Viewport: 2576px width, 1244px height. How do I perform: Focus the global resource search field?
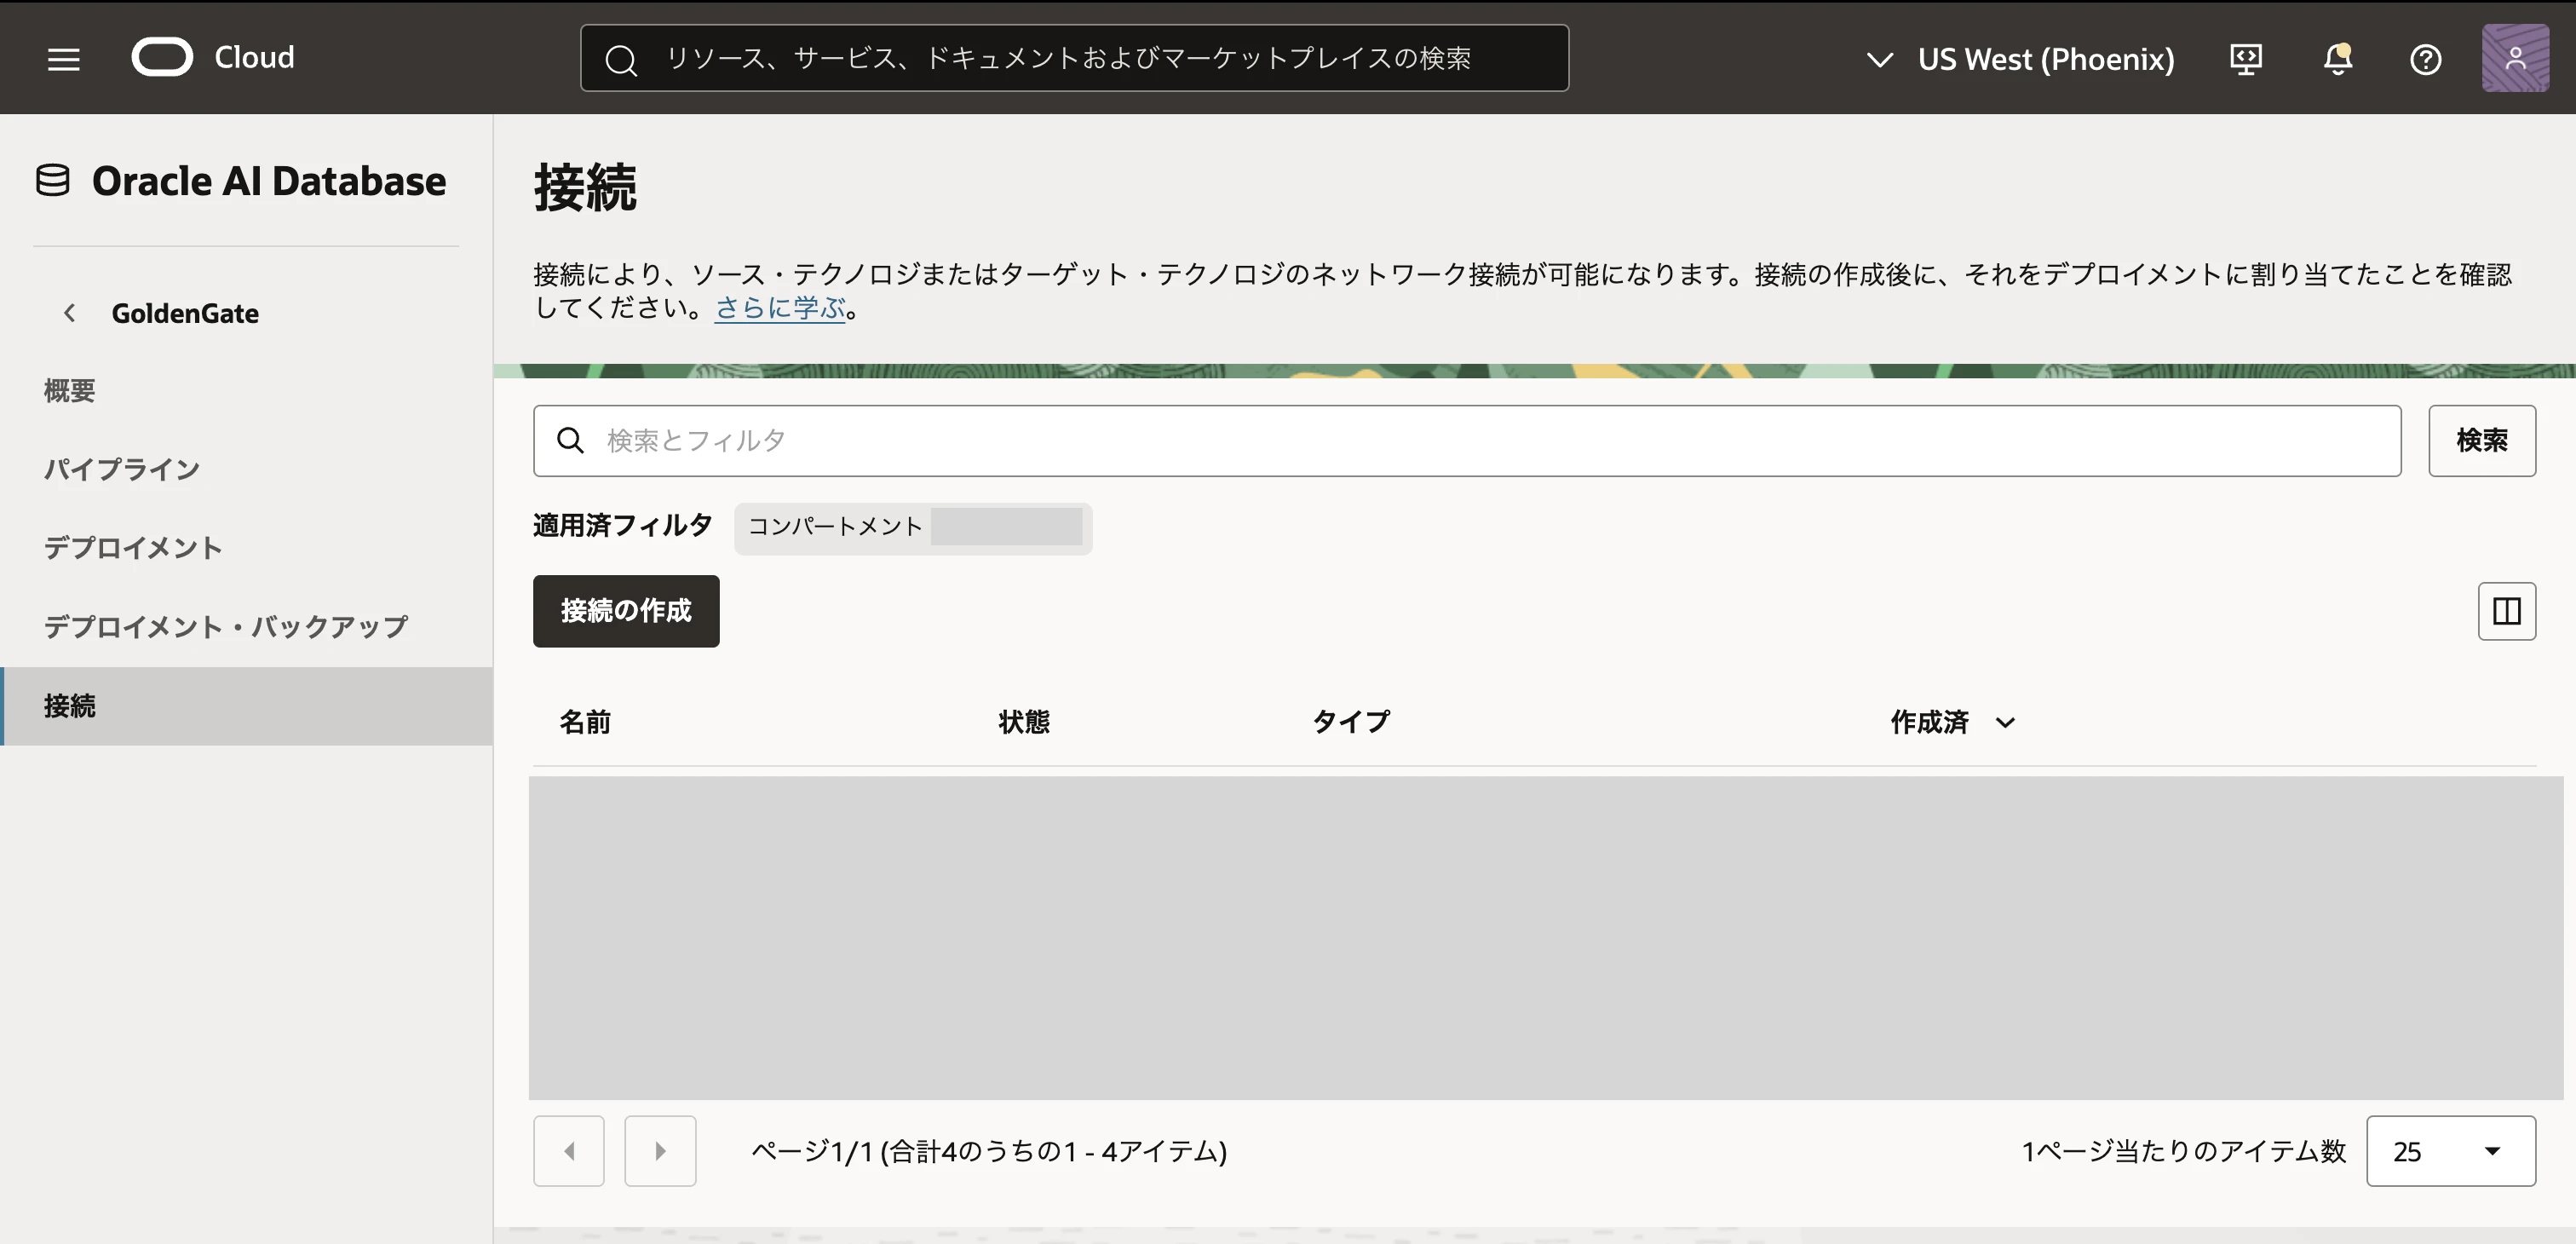[1074, 58]
